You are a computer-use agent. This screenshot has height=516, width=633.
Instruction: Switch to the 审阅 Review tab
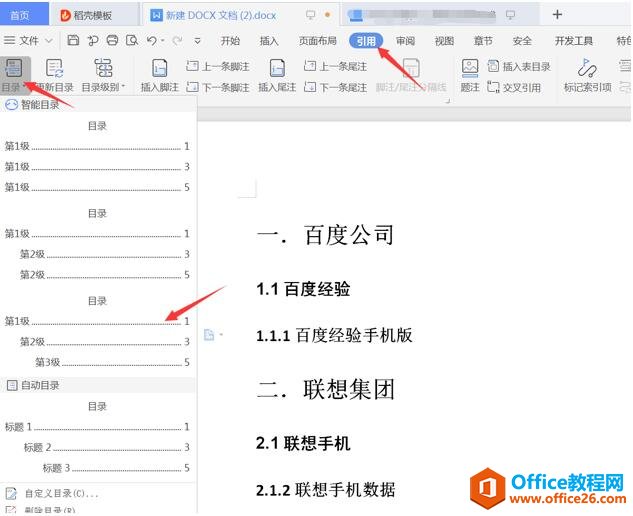click(405, 41)
